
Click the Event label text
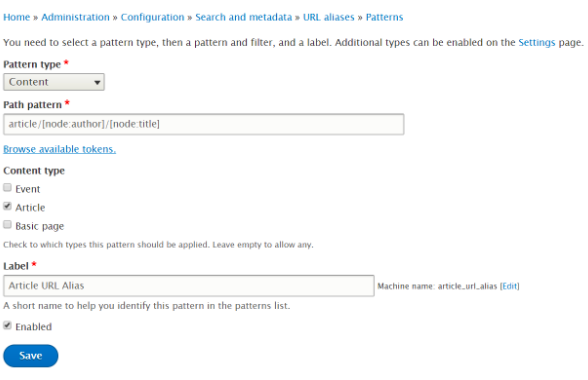(x=28, y=189)
